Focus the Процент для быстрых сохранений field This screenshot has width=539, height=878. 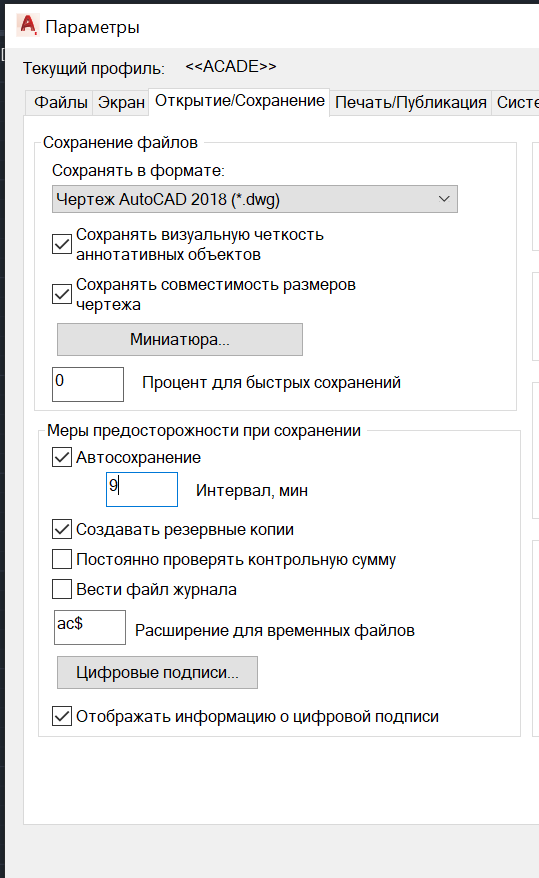pyautogui.click(x=88, y=384)
